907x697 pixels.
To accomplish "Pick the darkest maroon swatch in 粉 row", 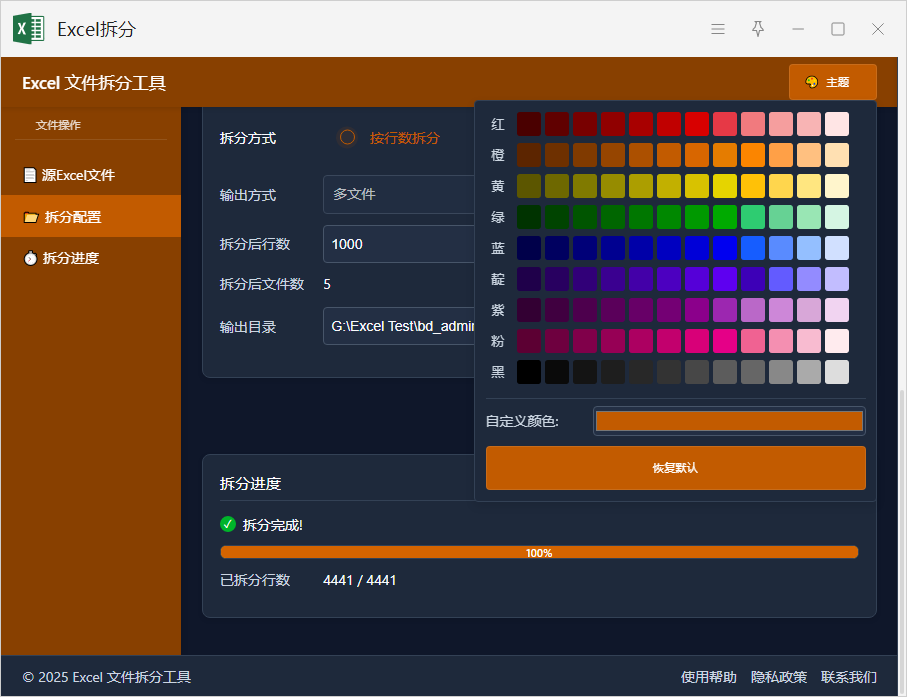I will [x=529, y=341].
